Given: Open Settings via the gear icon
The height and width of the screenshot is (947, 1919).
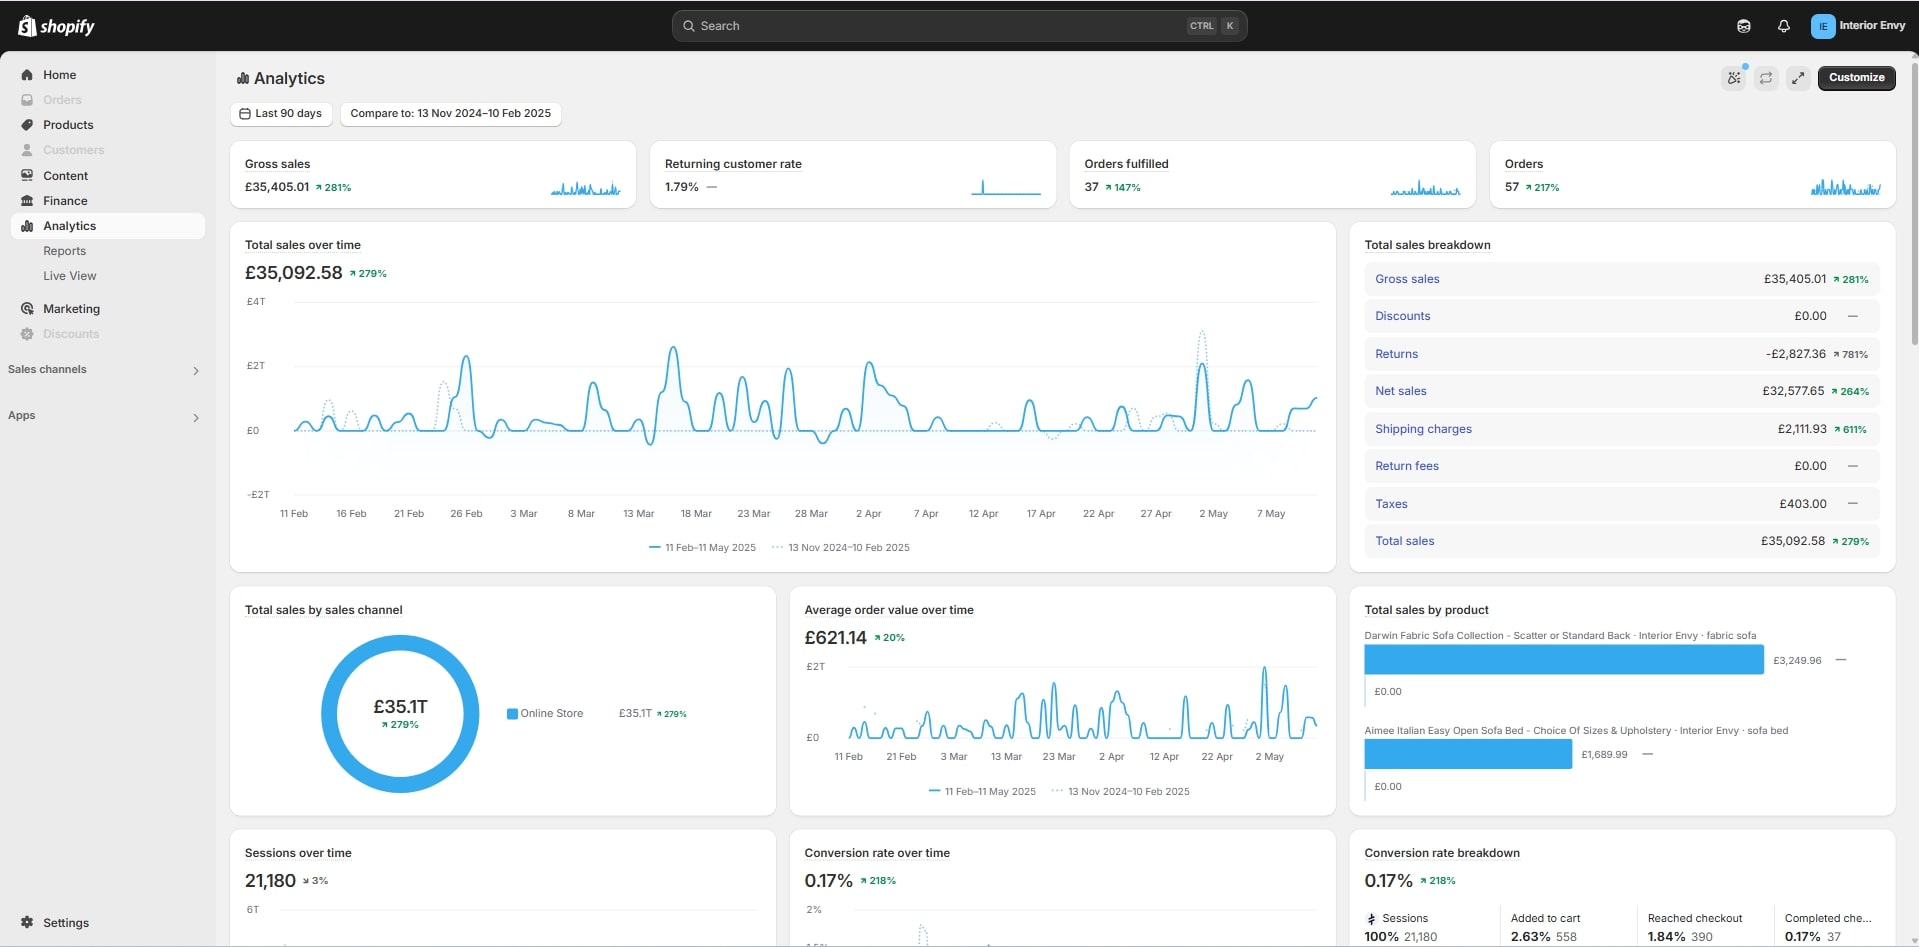Looking at the screenshot, I should 27,922.
